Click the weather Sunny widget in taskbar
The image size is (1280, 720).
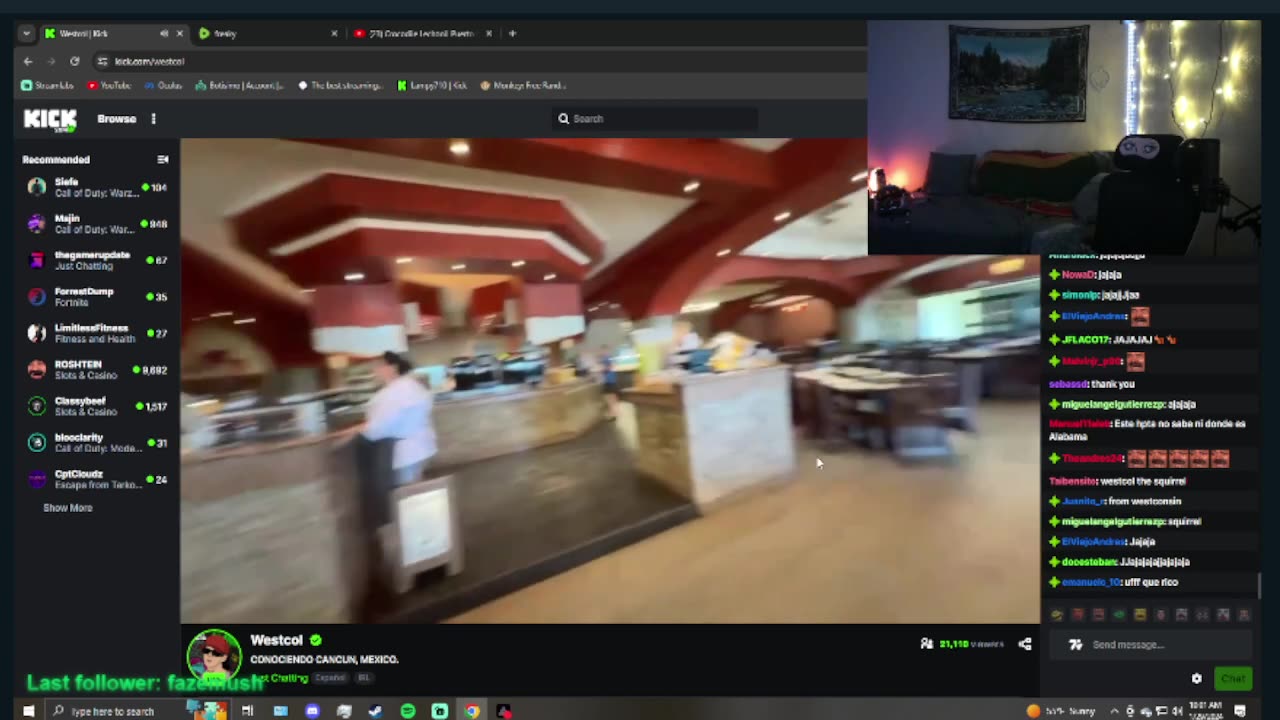pyautogui.click(x=1060, y=711)
